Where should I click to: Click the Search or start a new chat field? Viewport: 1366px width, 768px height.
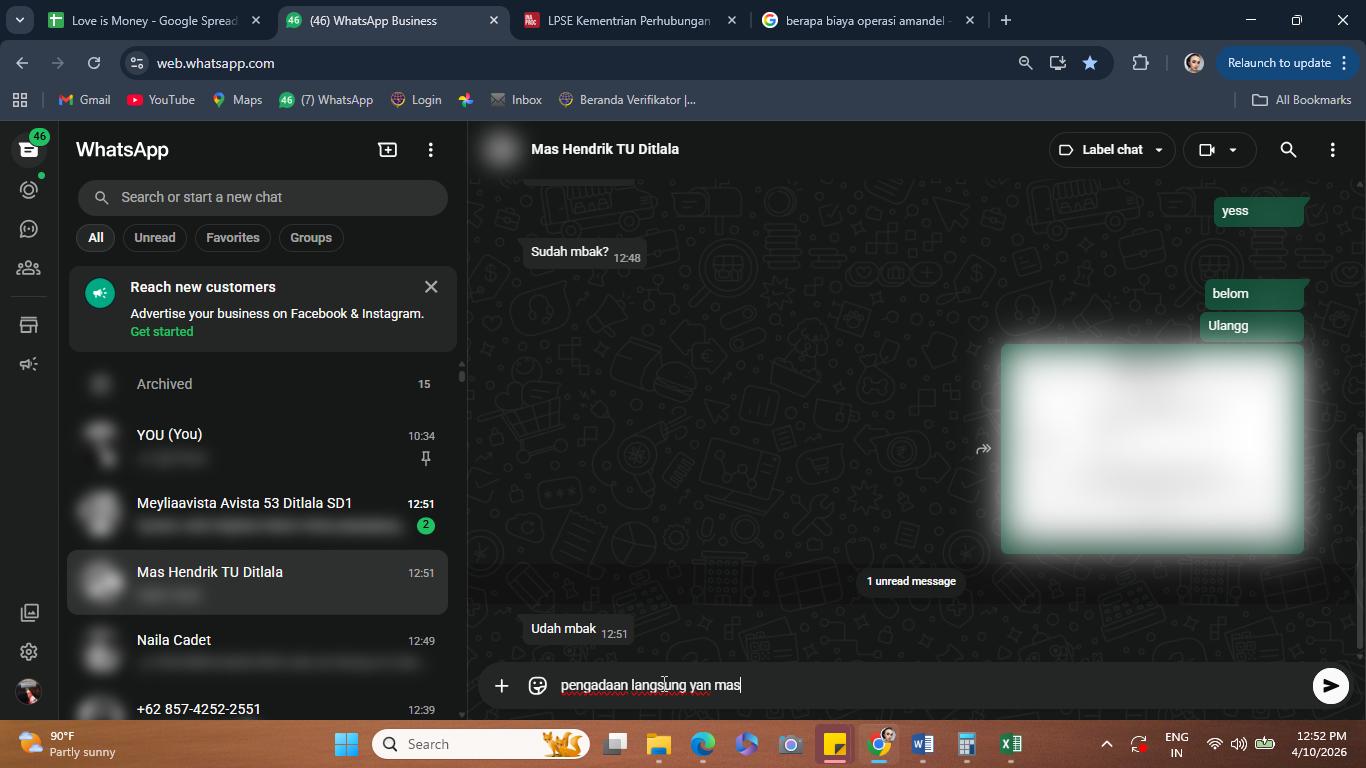pos(263,197)
